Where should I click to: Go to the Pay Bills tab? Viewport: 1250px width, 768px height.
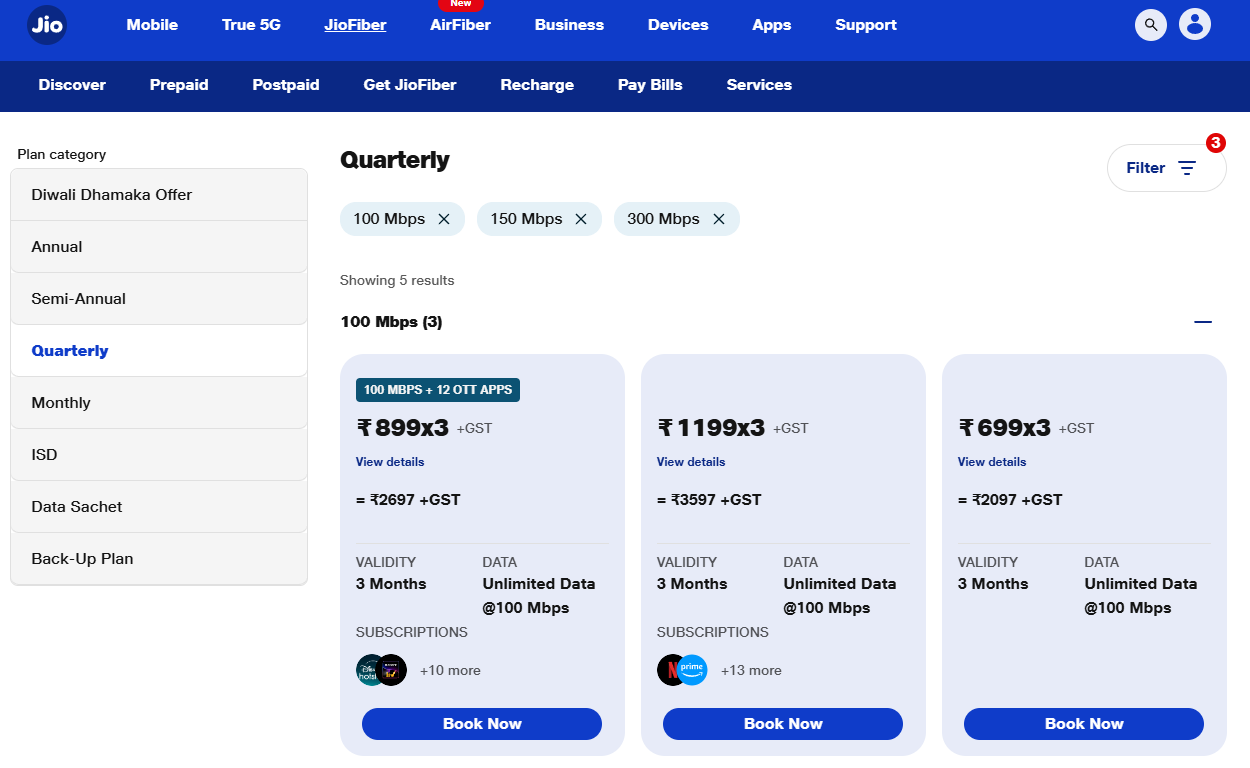[x=650, y=85]
